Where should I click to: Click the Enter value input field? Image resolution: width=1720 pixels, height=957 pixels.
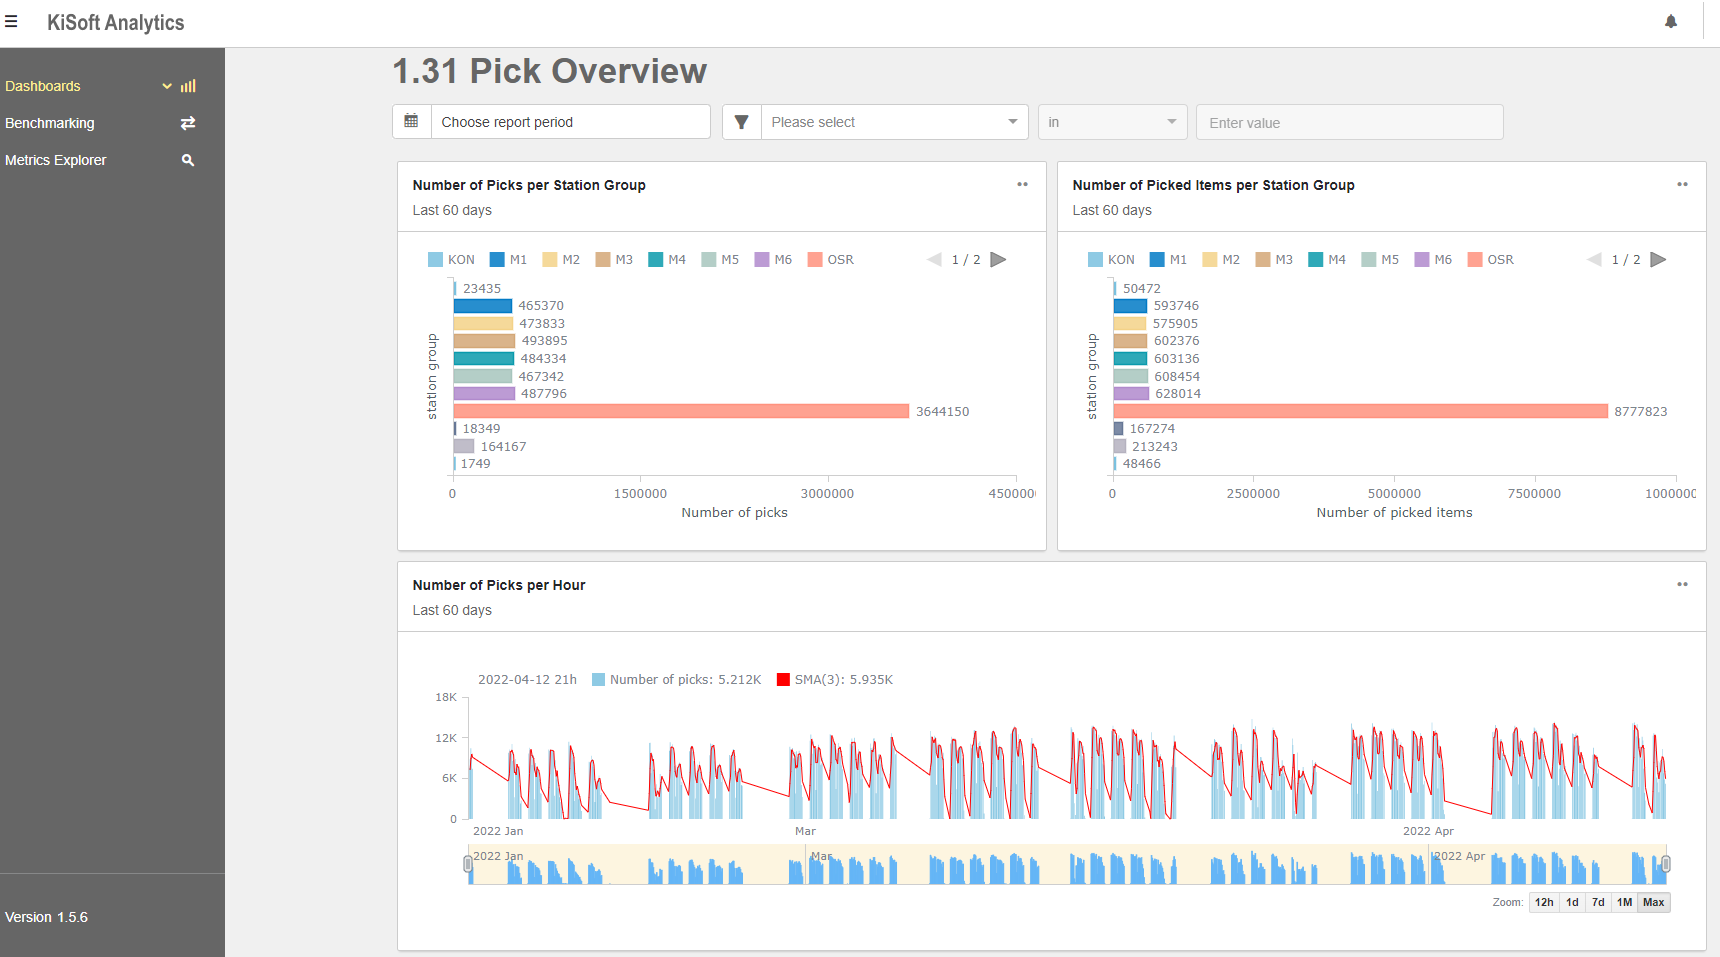pos(1349,123)
